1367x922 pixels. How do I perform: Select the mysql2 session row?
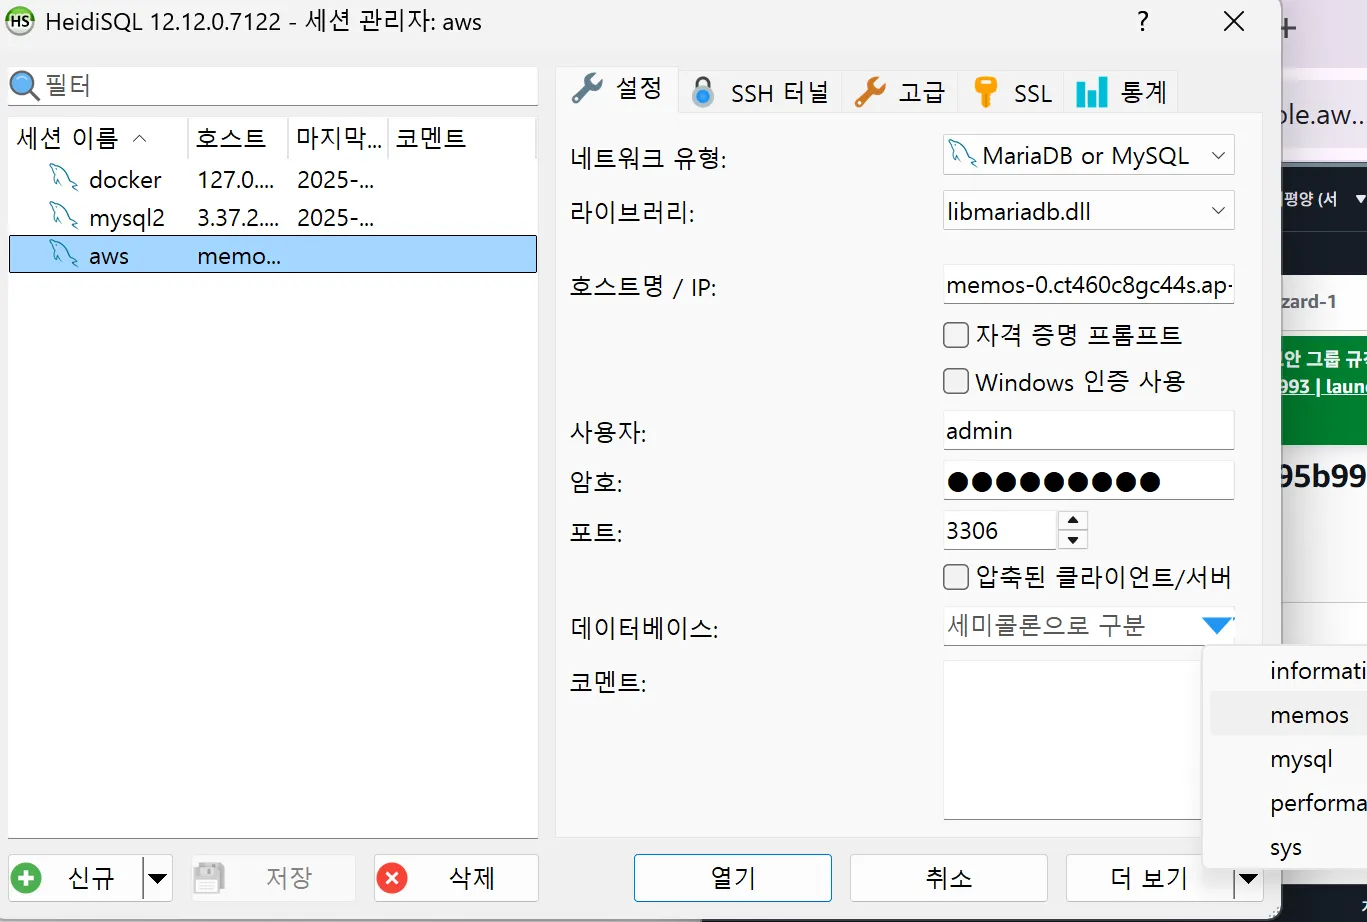pos(272,217)
